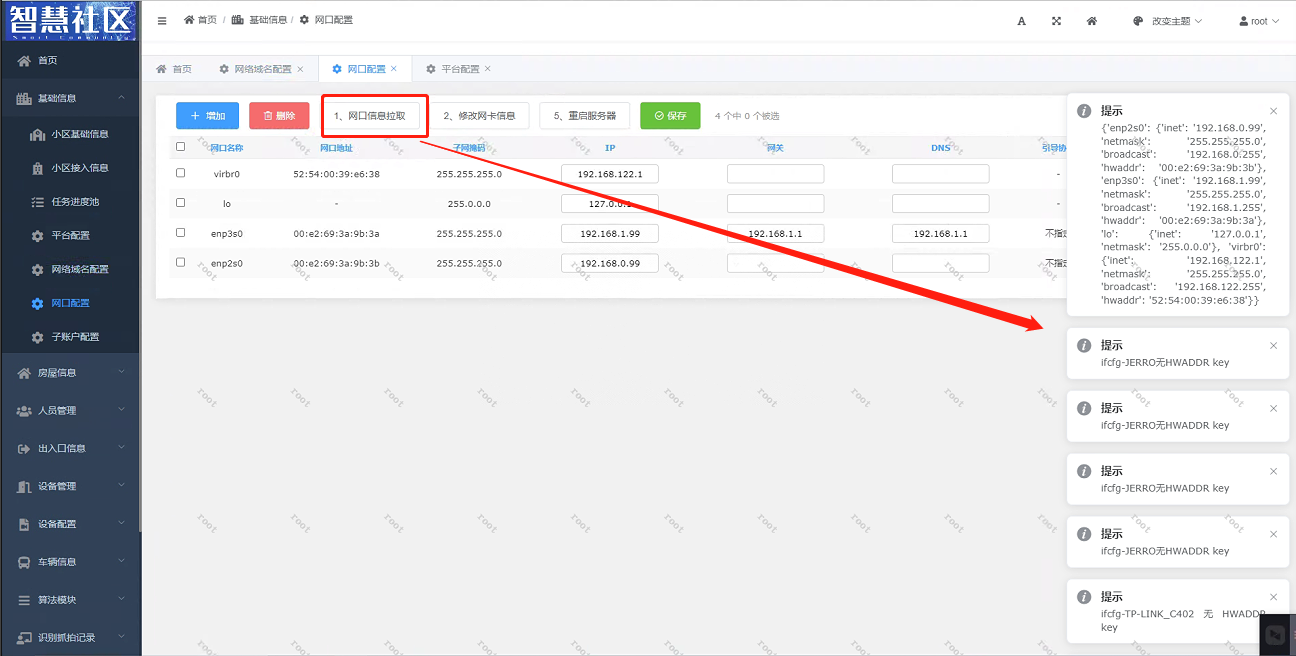Click the home icon in top-right header
The image size is (1296, 656).
tap(1092, 21)
